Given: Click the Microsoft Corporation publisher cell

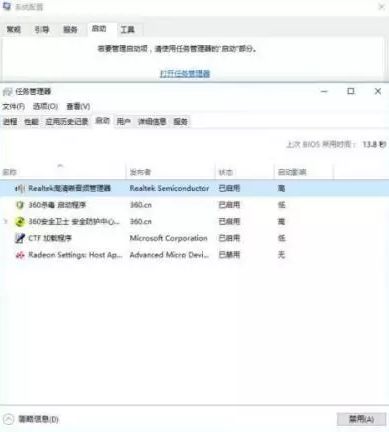Looking at the screenshot, I should point(169,238).
